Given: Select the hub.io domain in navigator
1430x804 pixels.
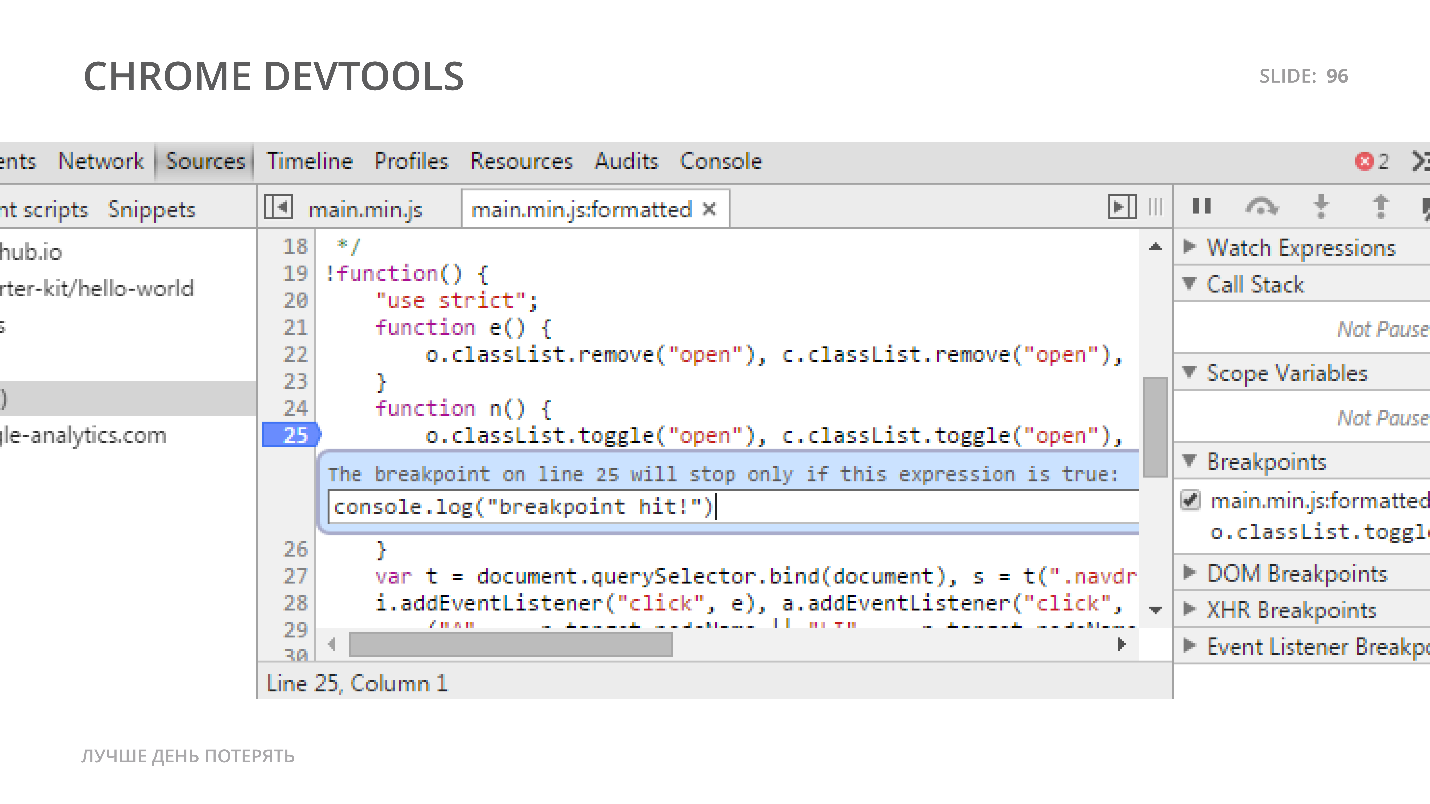Looking at the screenshot, I should (31, 252).
